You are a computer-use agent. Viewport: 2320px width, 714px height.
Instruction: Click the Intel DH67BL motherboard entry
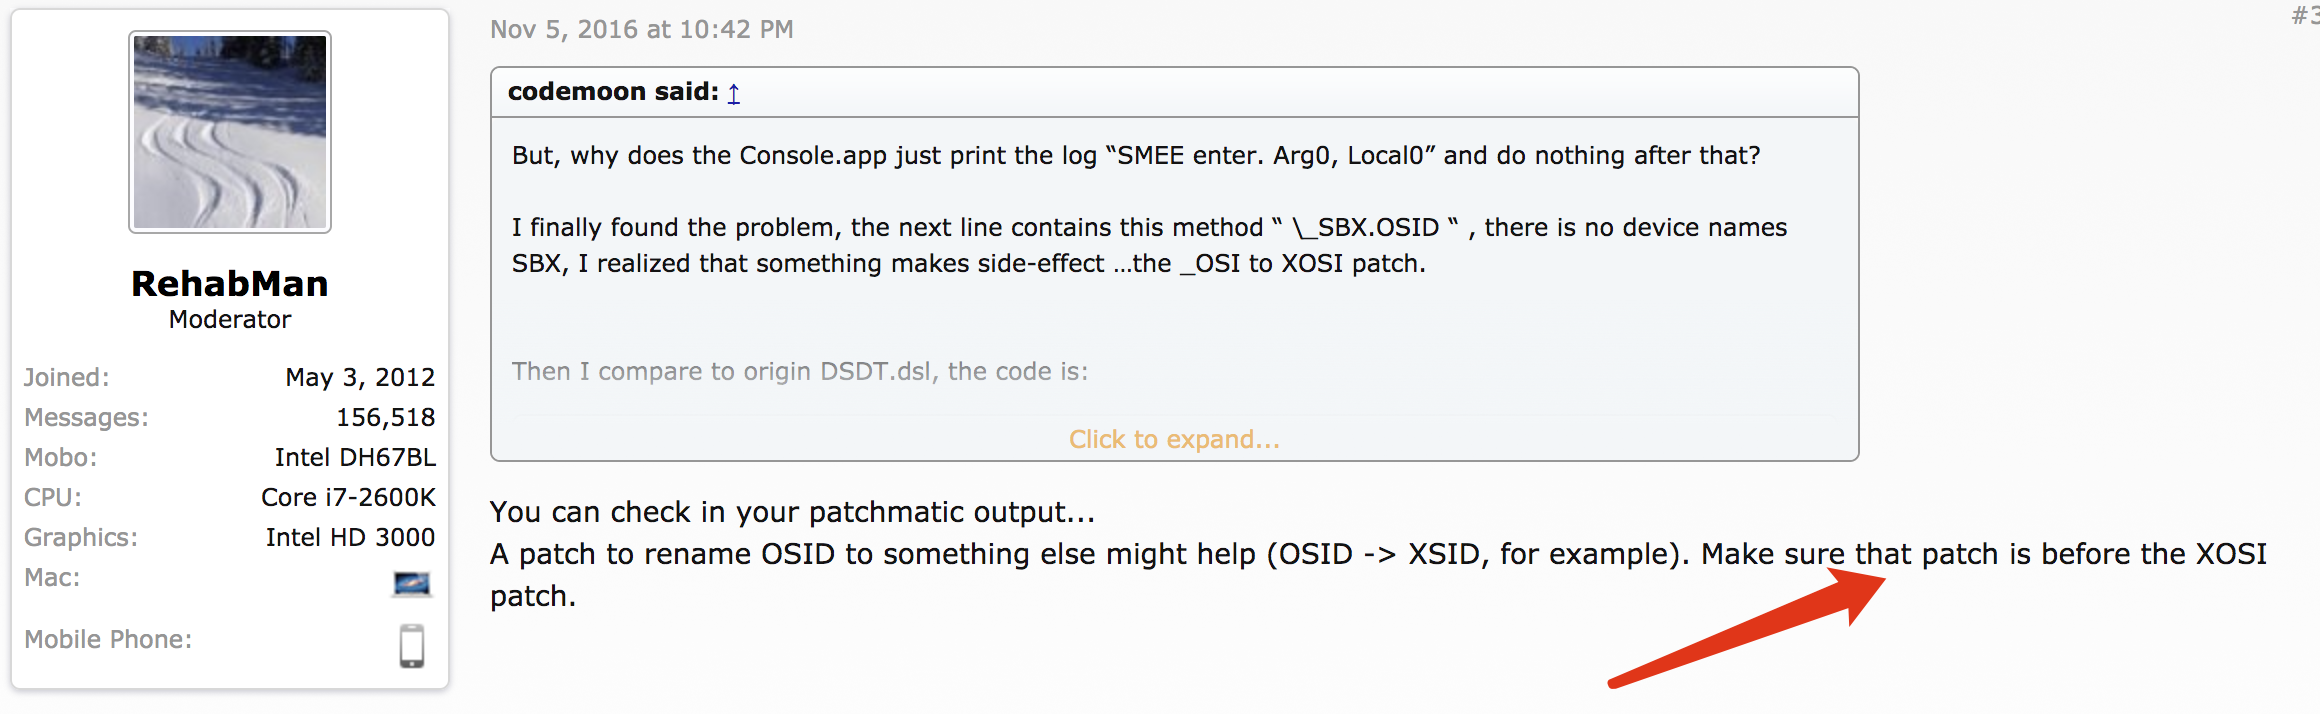tap(354, 457)
